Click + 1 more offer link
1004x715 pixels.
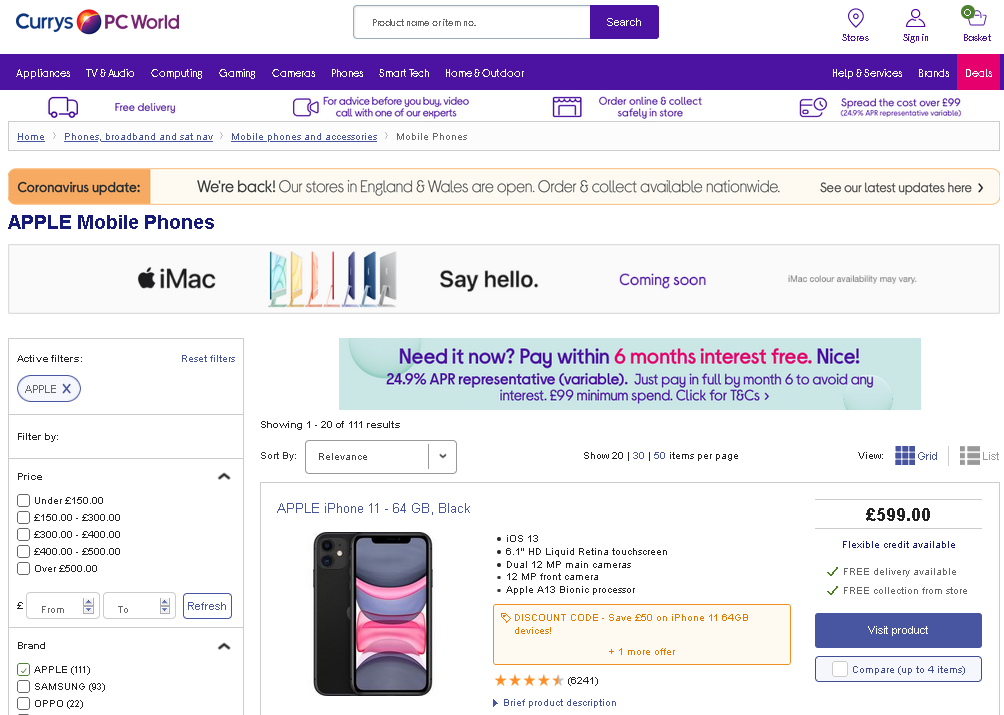[x=642, y=652]
